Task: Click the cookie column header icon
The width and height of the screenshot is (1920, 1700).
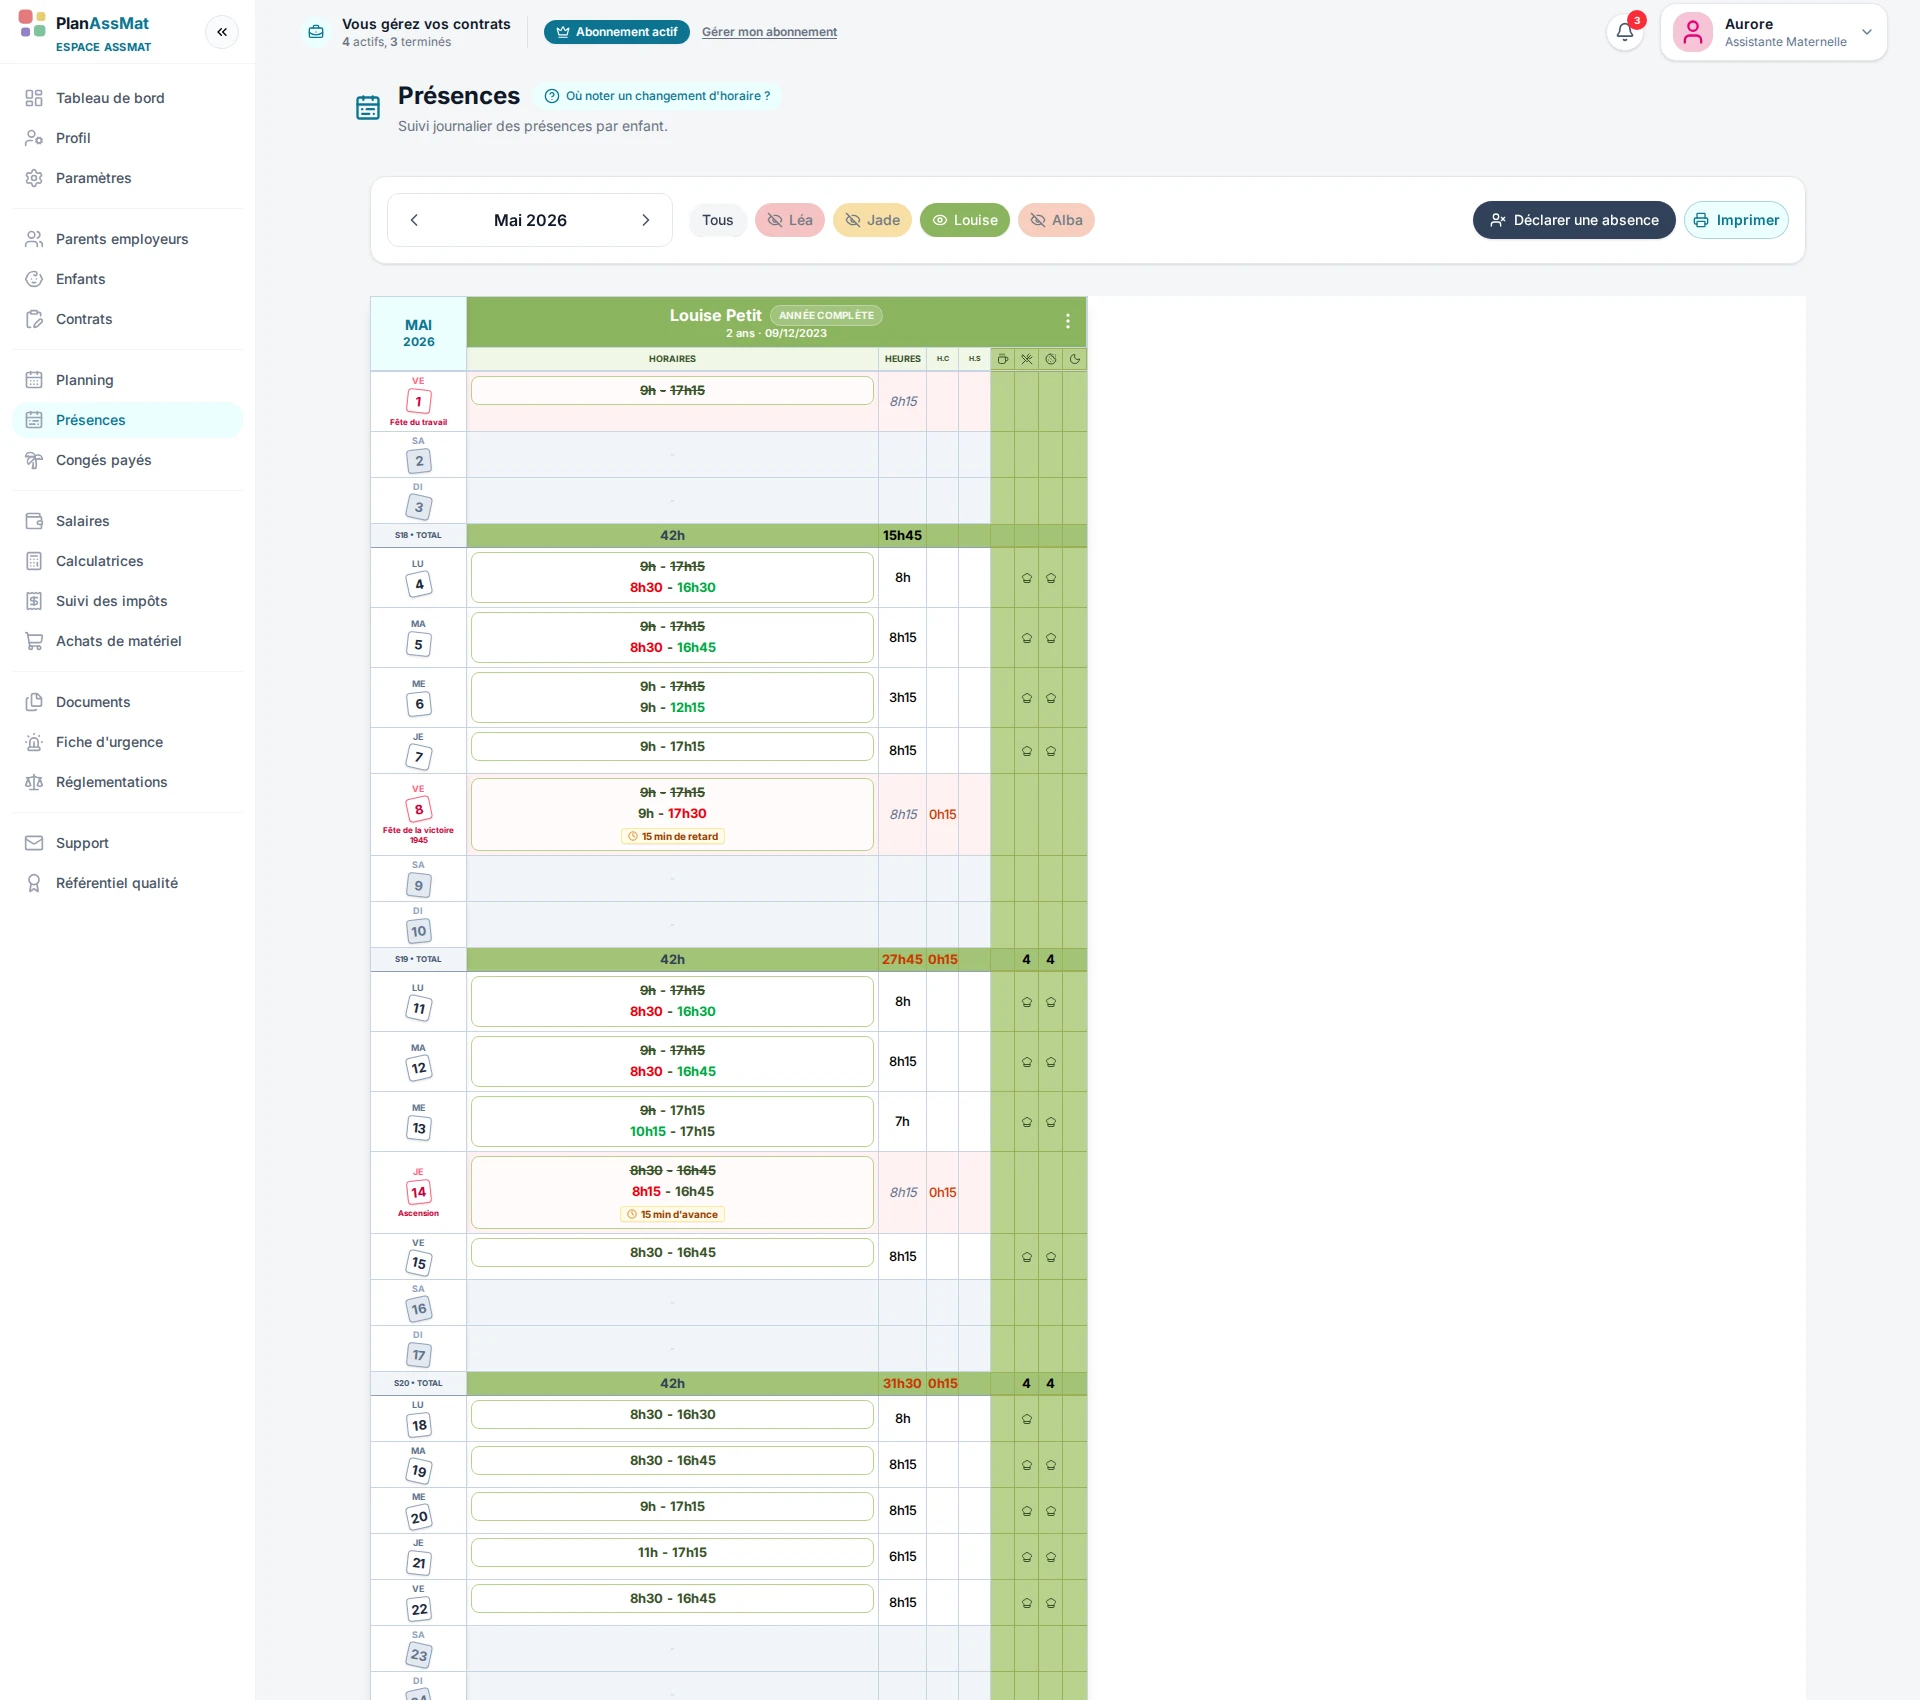Action: pyautogui.click(x=1051, y=359)
